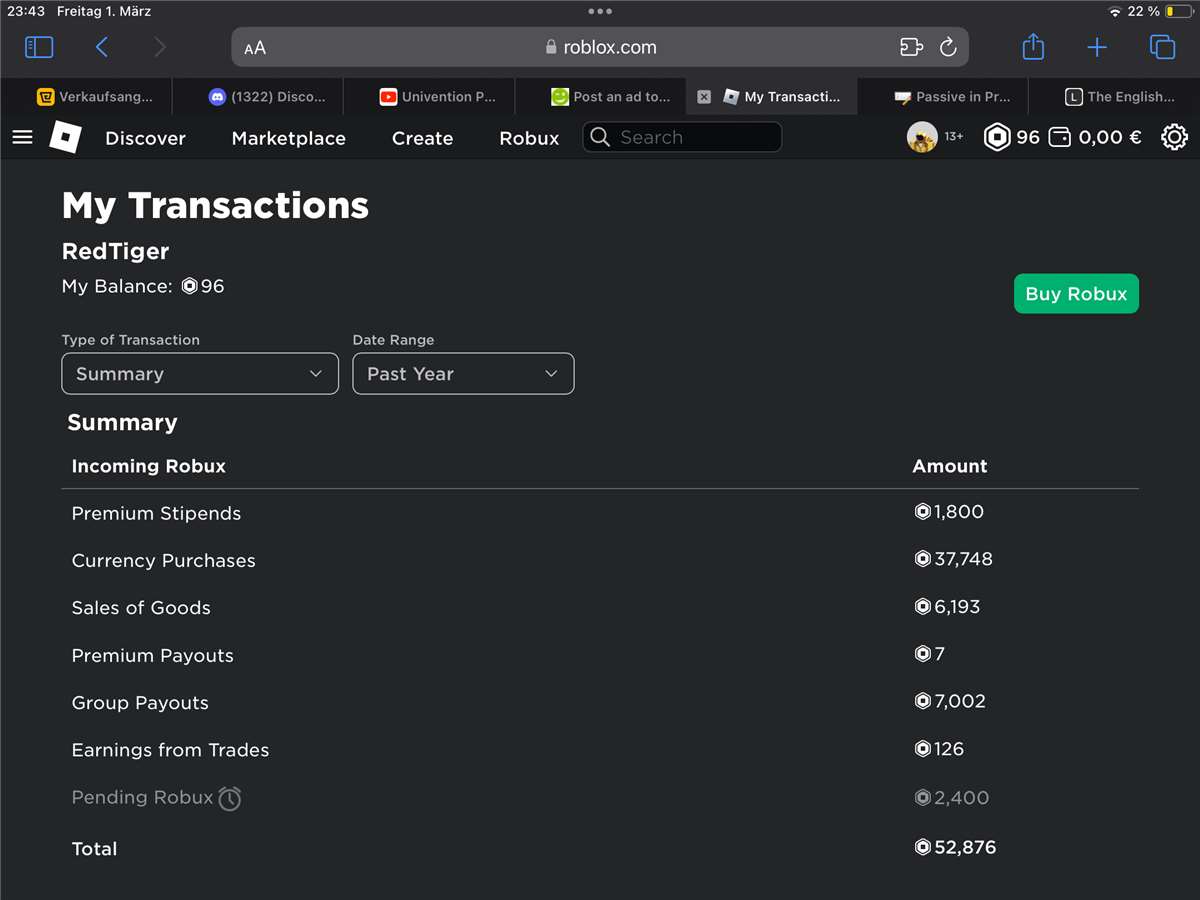The width and height of the screenshot is (1200, 900).
Task: Click the Roblox Search input field
Action: [682, 137]
